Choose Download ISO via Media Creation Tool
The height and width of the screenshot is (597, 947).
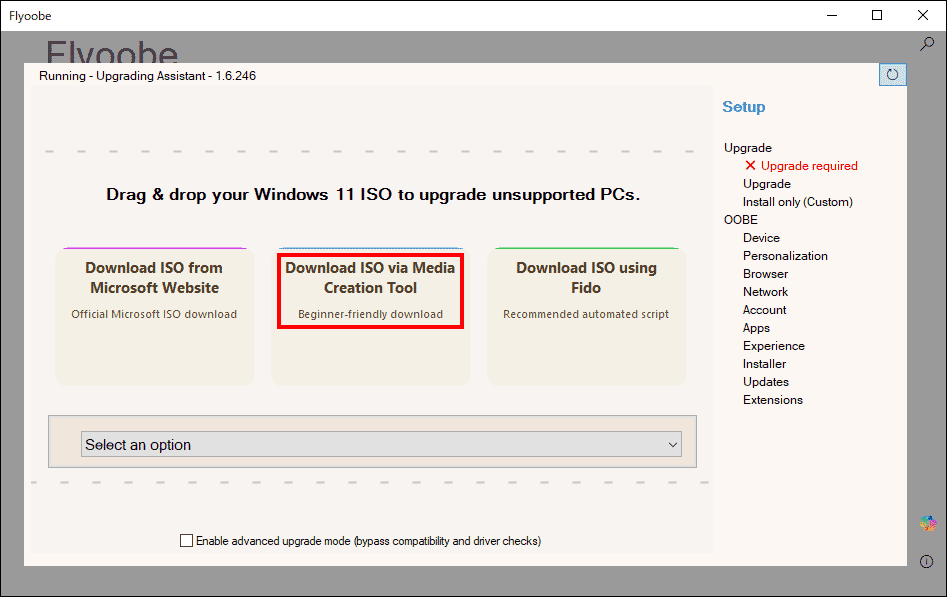point(370,316)
